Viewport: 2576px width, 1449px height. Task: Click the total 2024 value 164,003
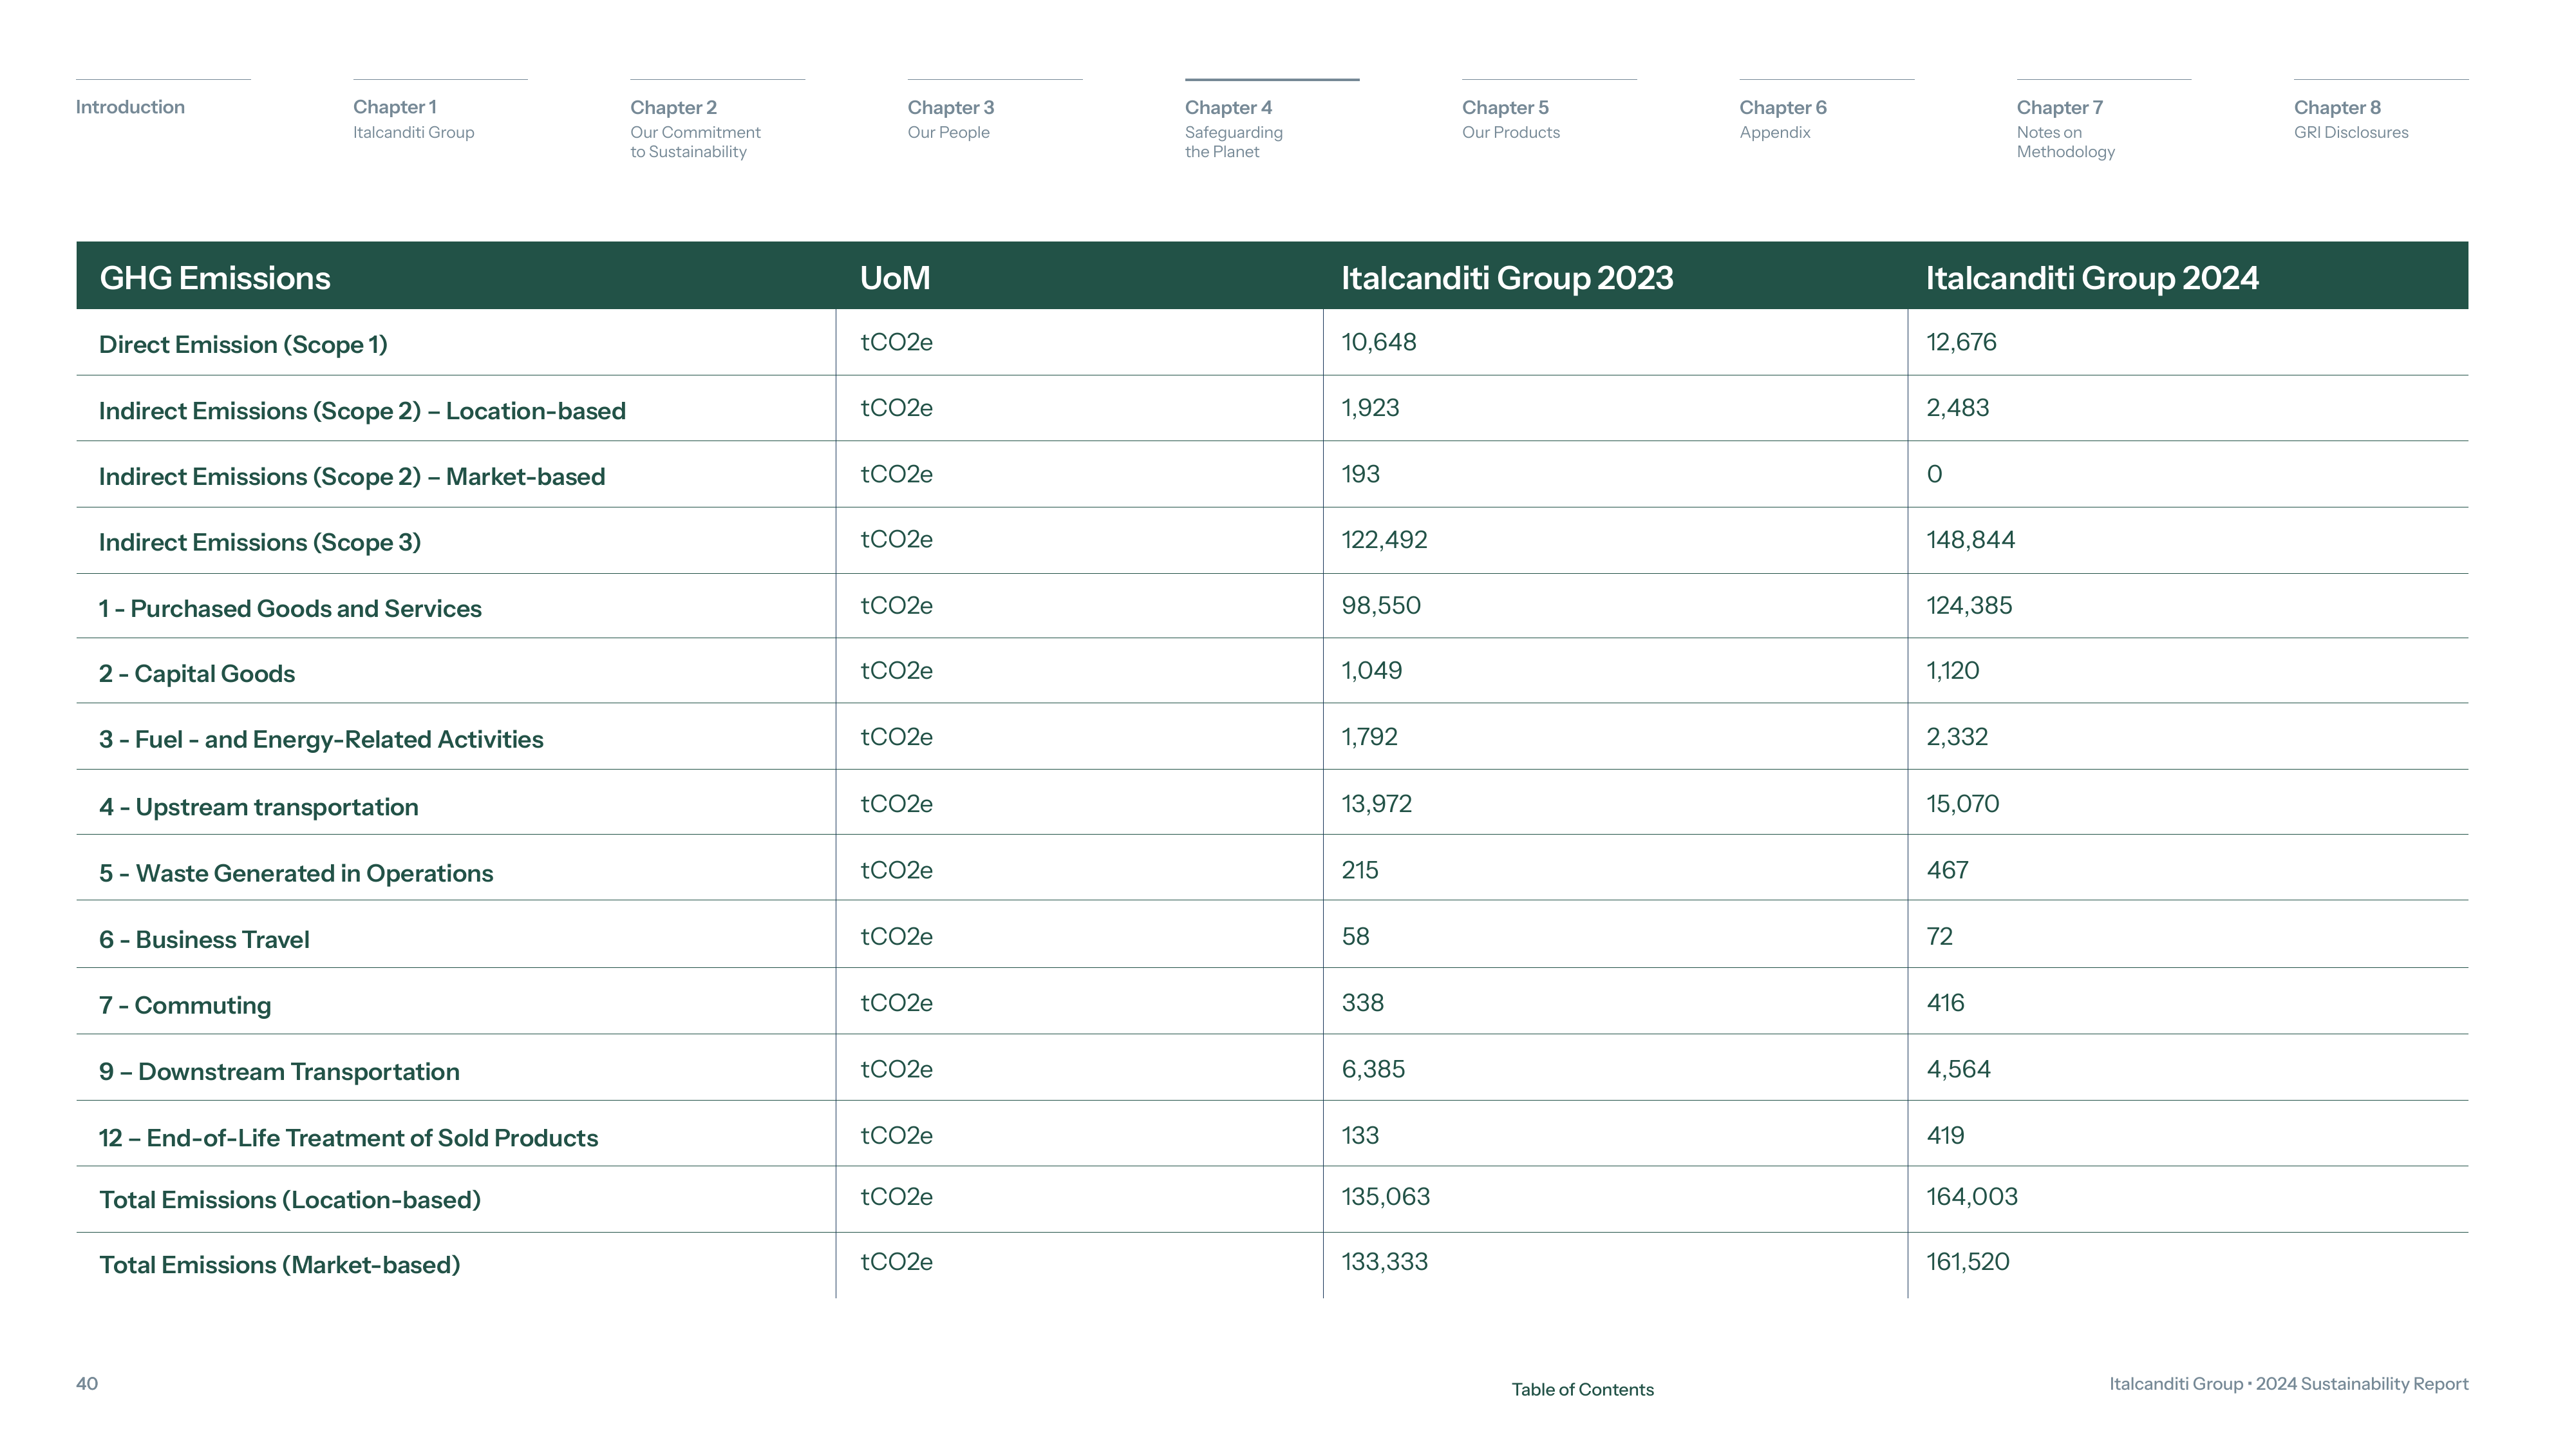click(x=1972, y=1196)
